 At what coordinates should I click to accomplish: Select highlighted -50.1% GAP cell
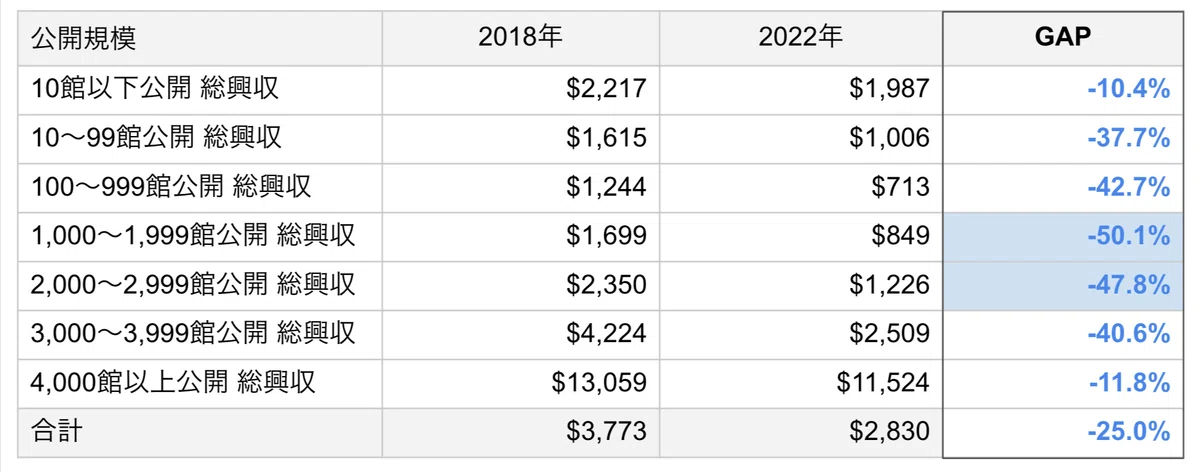pyautogui.click(x=1062, y=236)
